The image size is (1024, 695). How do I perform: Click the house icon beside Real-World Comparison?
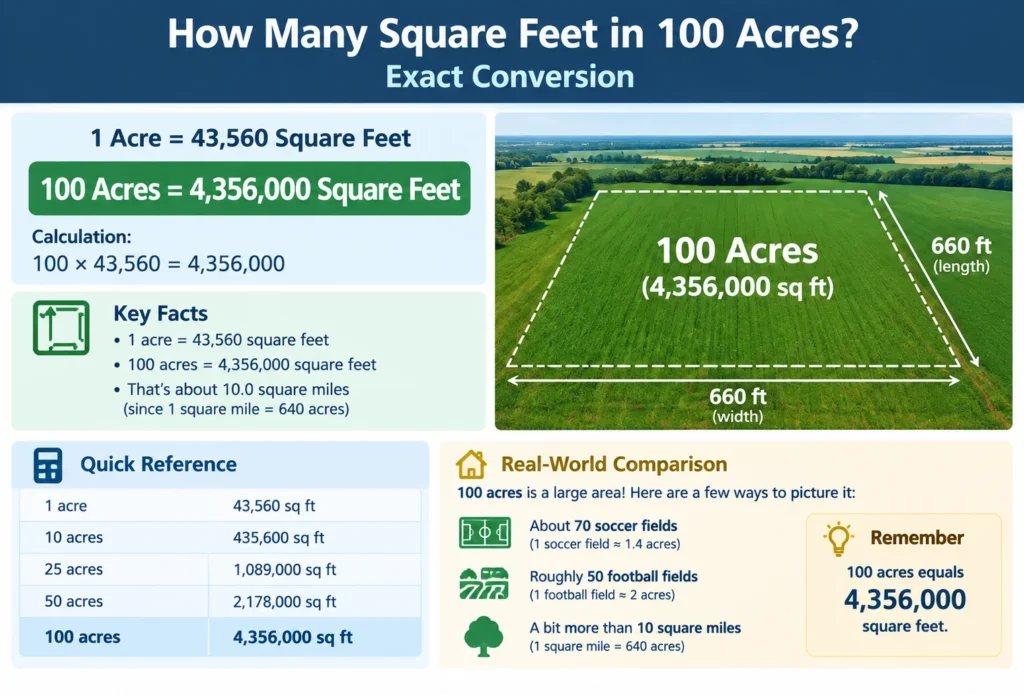[472, 464]
